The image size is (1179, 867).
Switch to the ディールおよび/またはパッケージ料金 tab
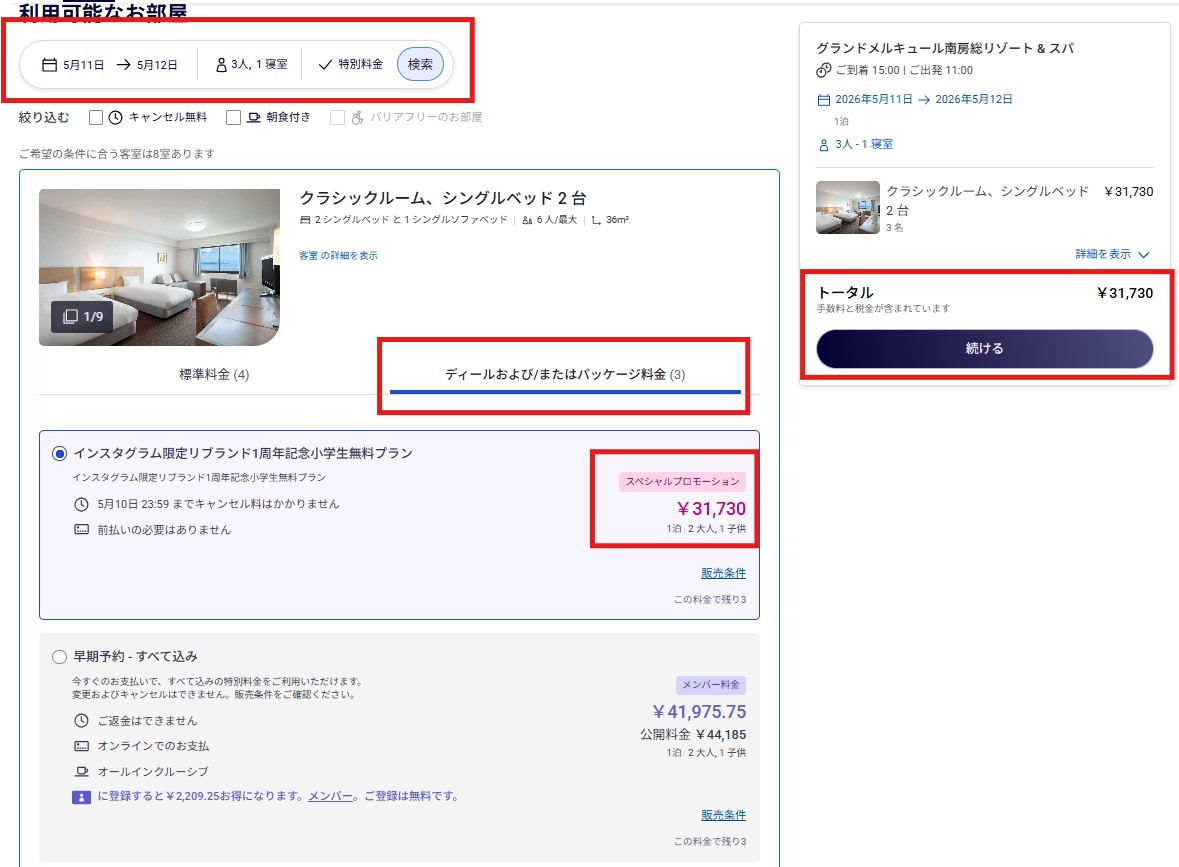(x=565, y=375)
